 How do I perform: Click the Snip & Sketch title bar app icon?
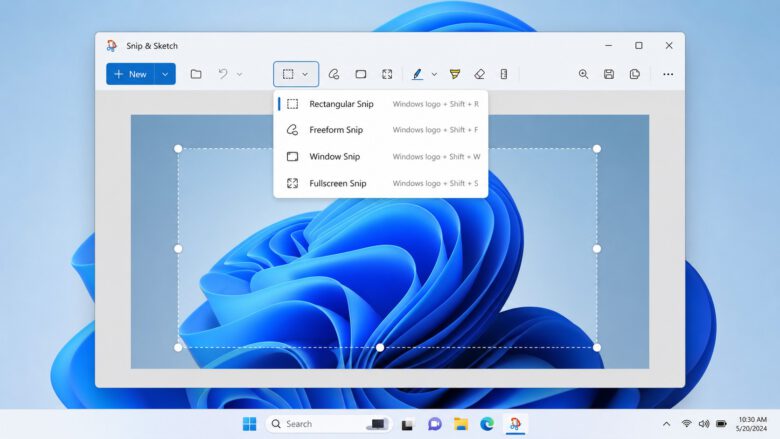tap(112, 46)
